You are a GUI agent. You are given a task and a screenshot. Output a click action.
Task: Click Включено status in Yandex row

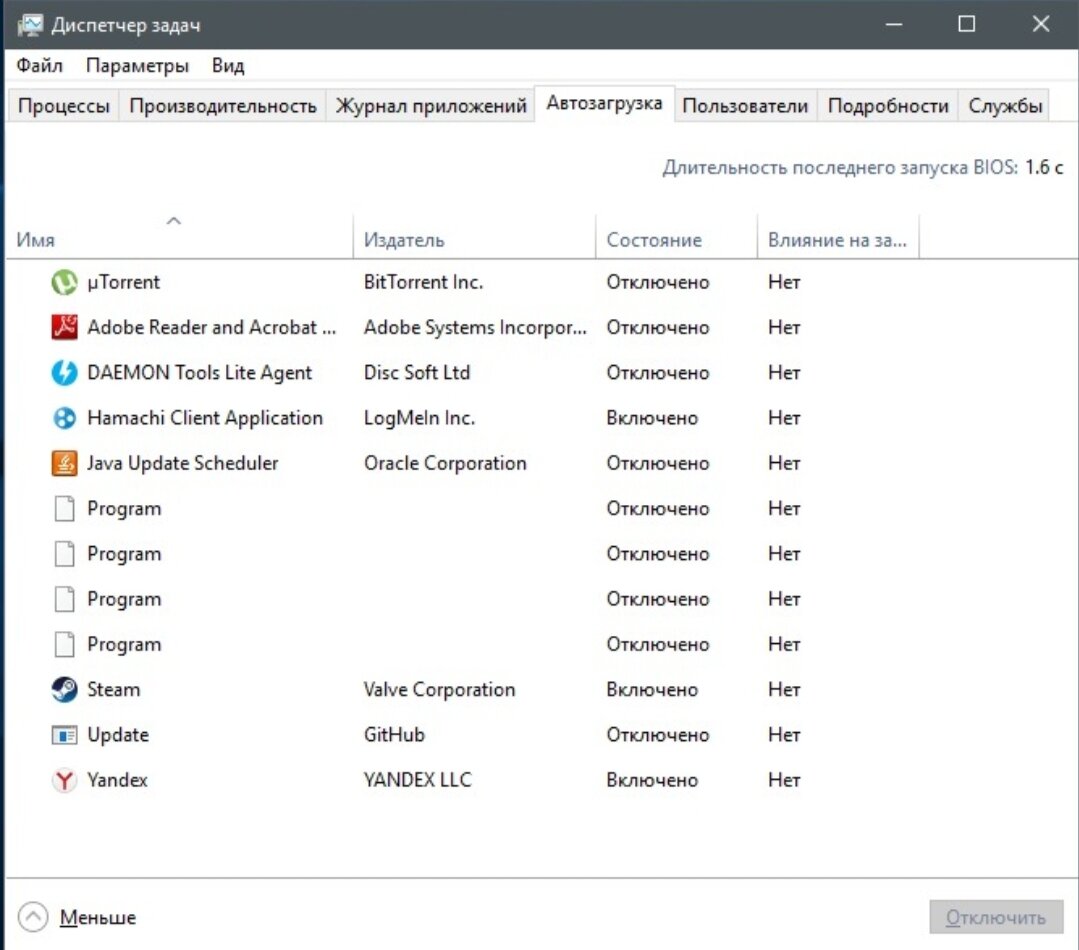click(x=652, y=780)
